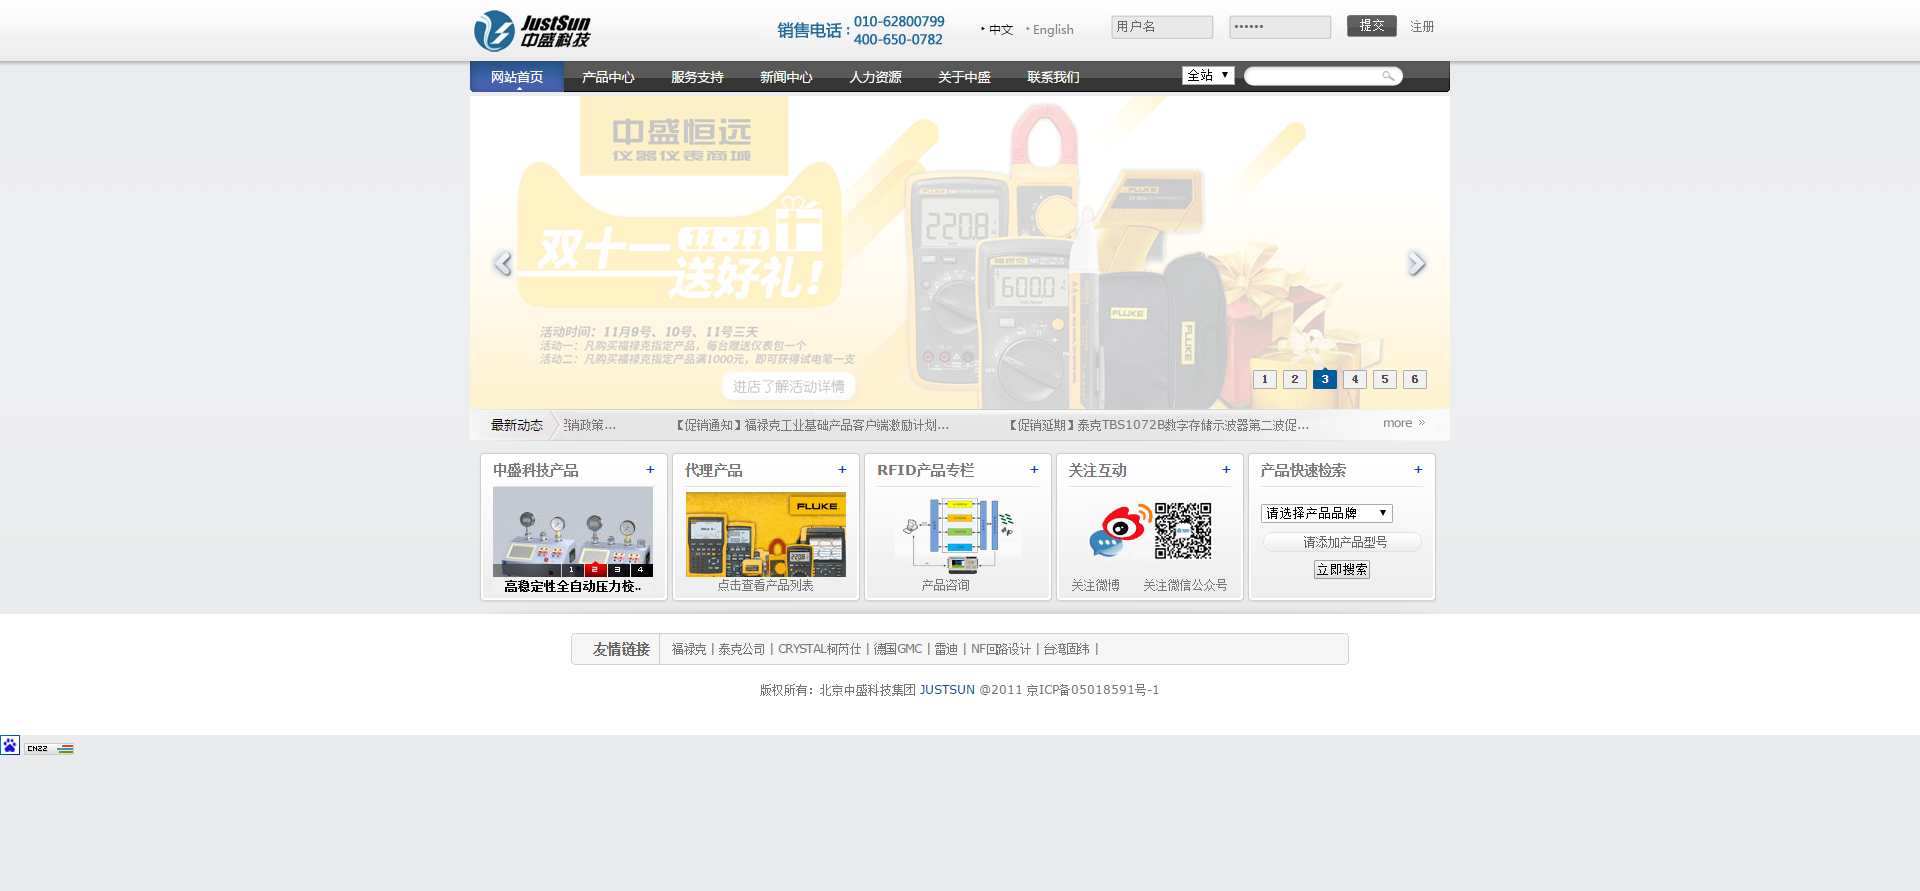Open the Weibo icon

1120,531
